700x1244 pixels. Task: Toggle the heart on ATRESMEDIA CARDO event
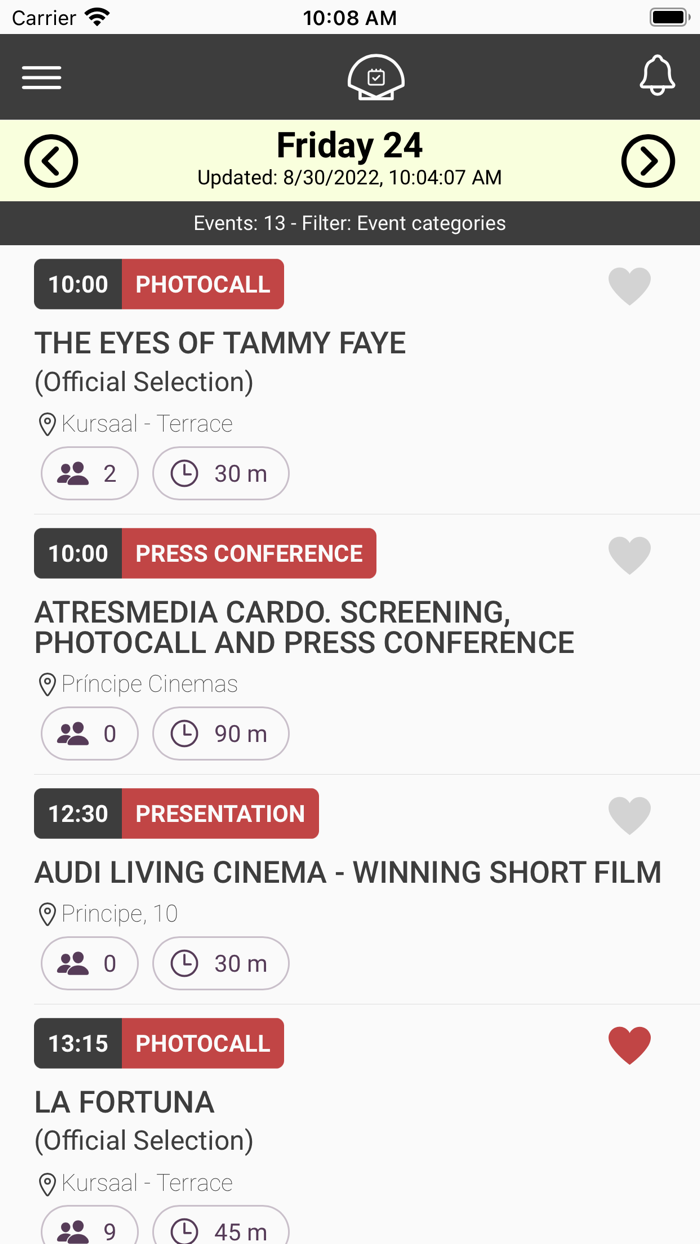click(x=630, y=555)
